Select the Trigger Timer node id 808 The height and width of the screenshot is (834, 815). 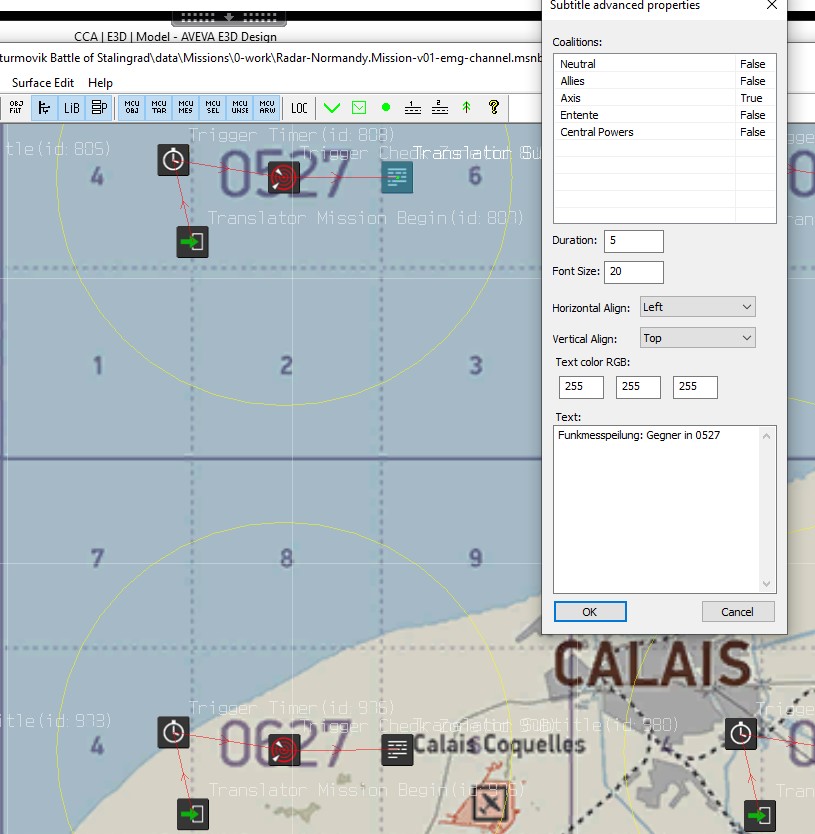[x=174, y=160]
